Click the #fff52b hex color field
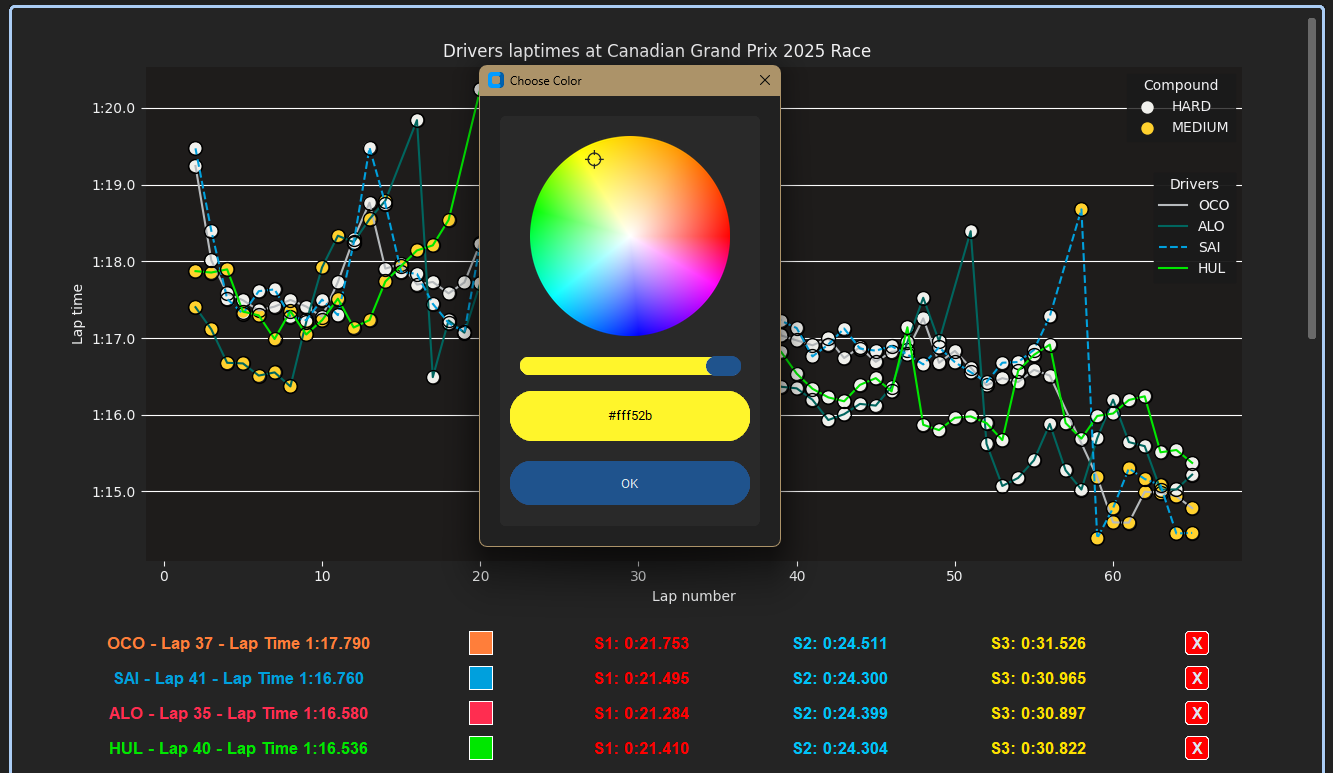This screenshot has width=1333, height=773. pyautogui.click(x=629, y=416)
